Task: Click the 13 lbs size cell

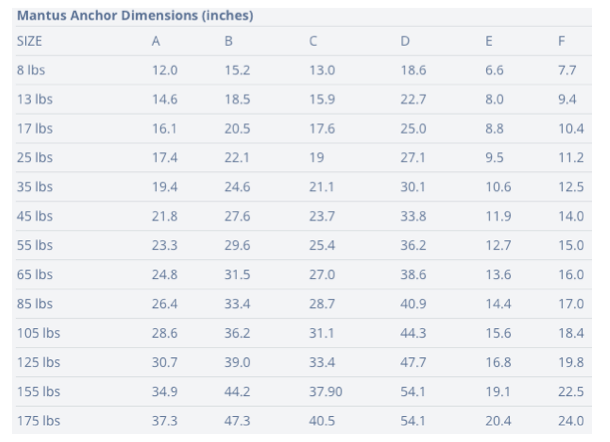Action: tap(34, 100)
